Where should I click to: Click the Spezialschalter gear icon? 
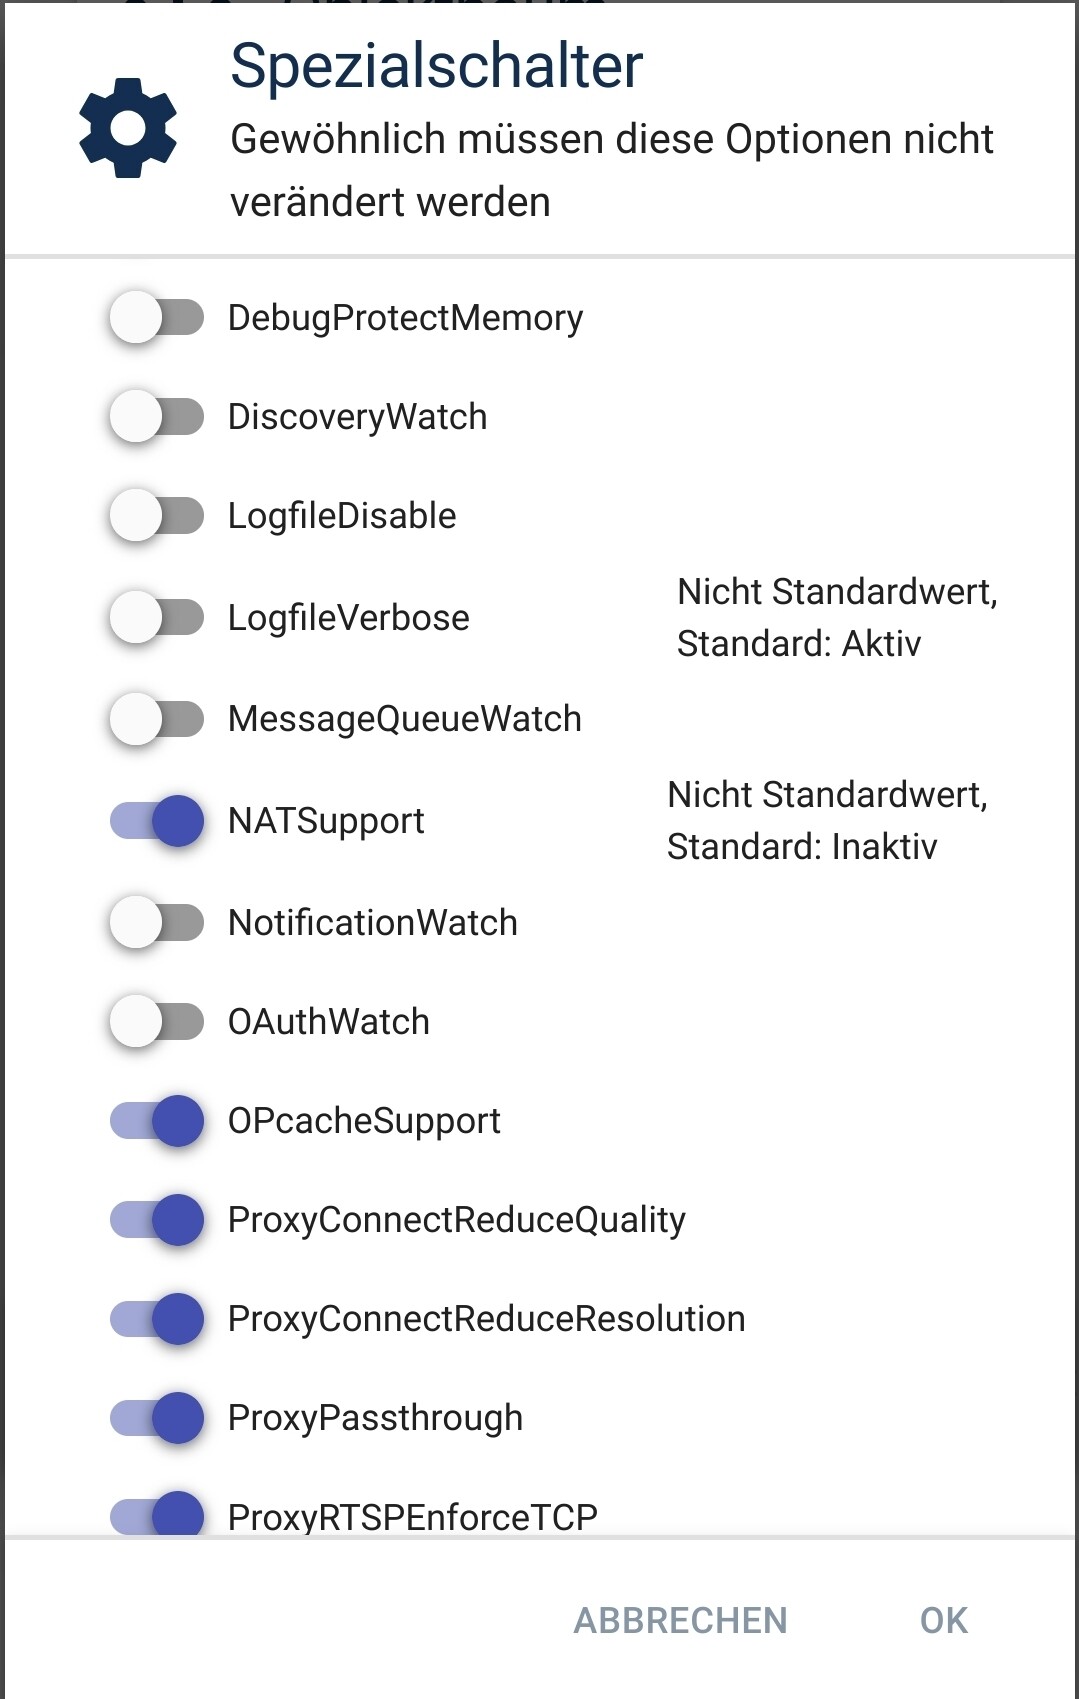coord(128,128)
